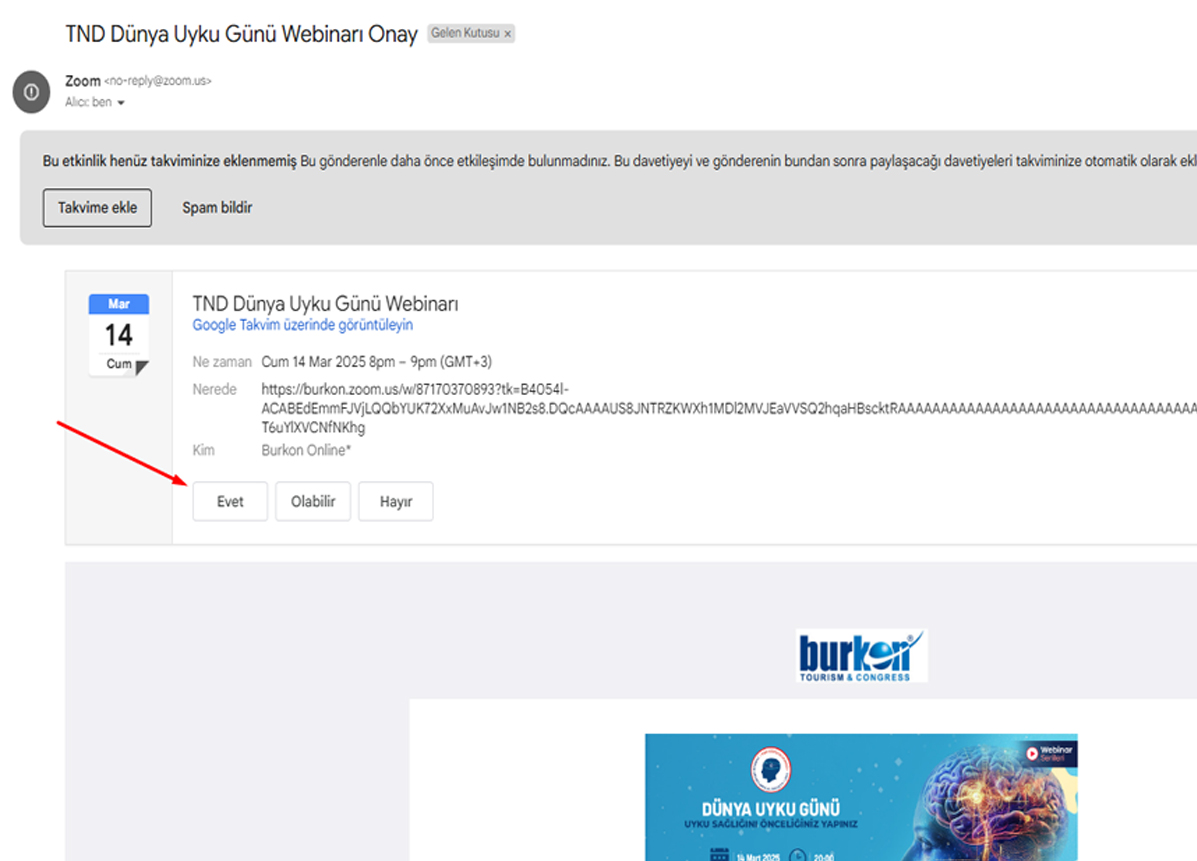Click the event title TND Dünya Uyku Günü Webinarı
The width and height of the screenshot is (1197, 861).
[325, 304]
